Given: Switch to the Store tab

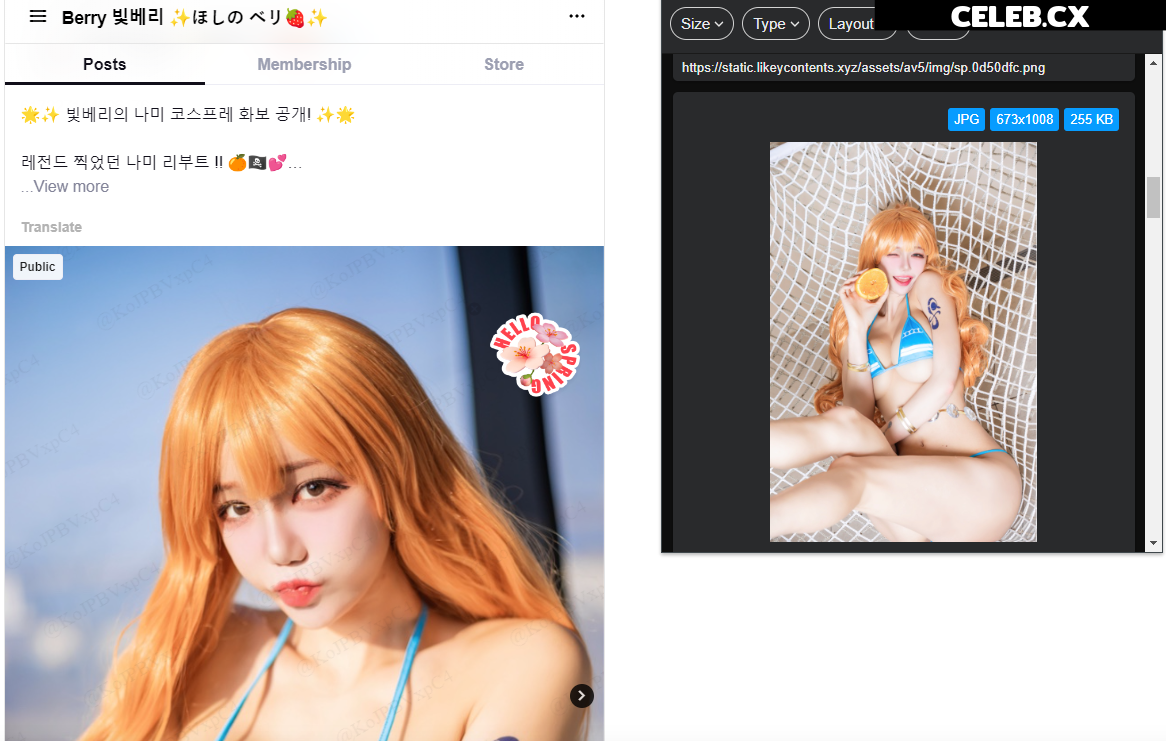Looking at the screenshot, I should click(x=504, y=65).
